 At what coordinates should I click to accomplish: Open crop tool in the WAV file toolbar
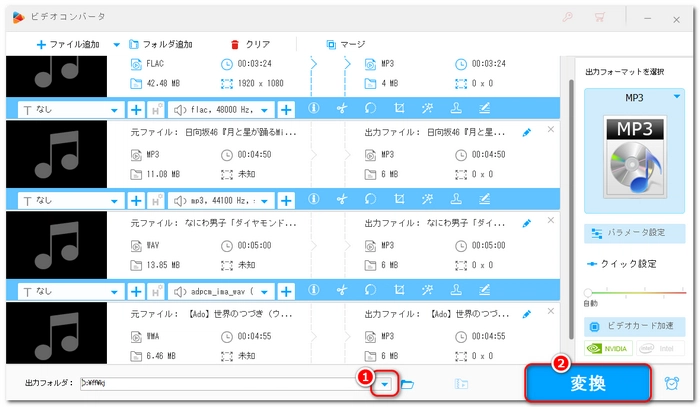pos(399,291)
